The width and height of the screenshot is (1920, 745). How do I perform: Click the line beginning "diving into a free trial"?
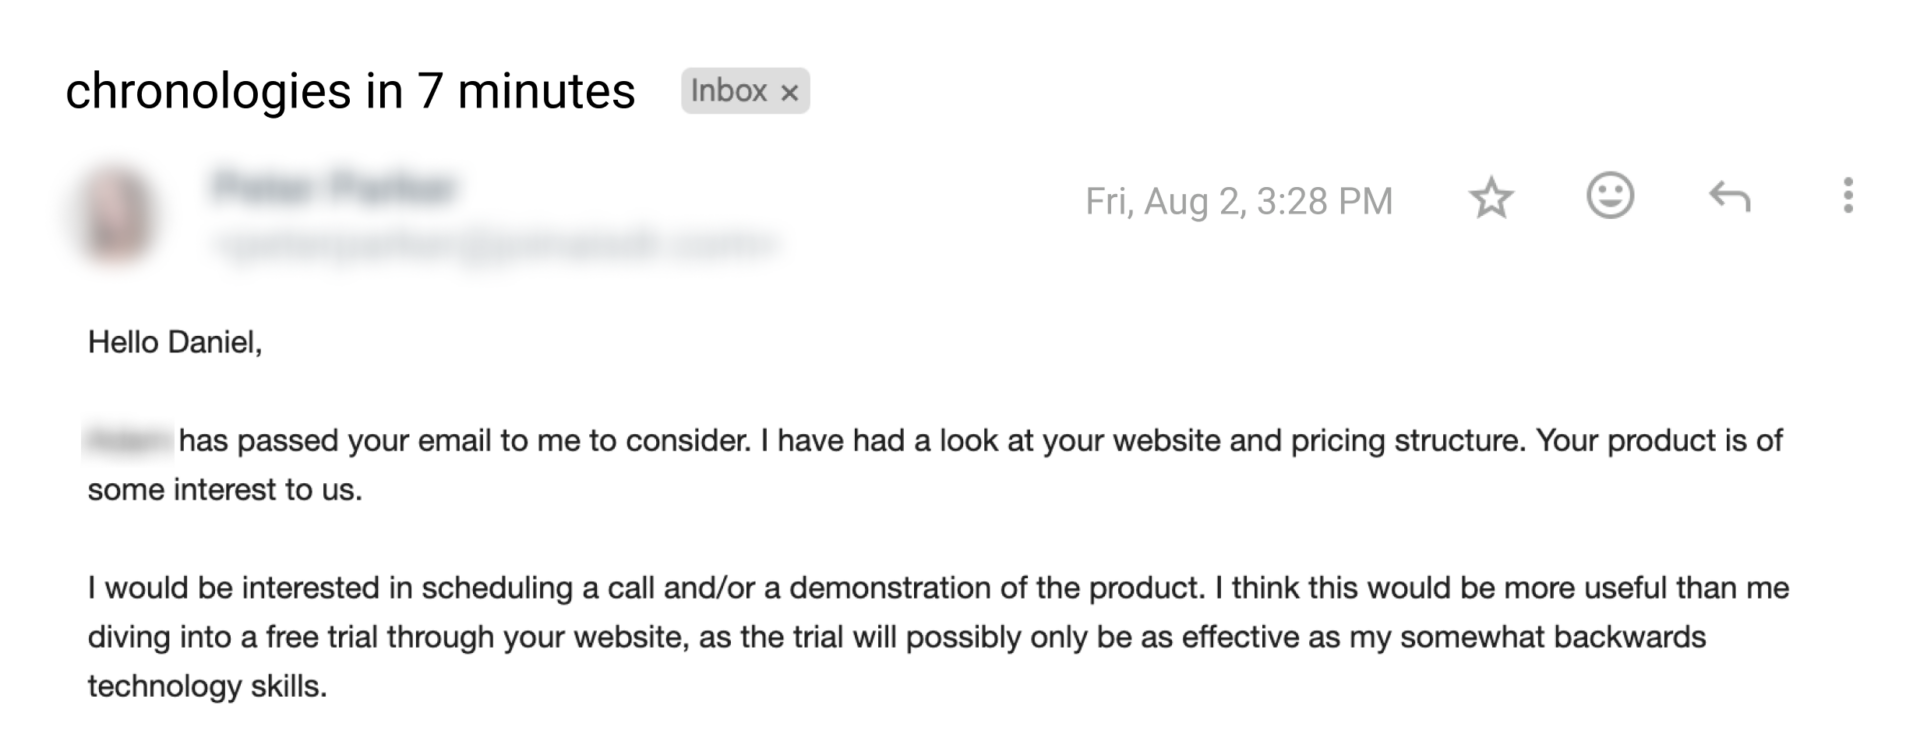tap(896, 637)
